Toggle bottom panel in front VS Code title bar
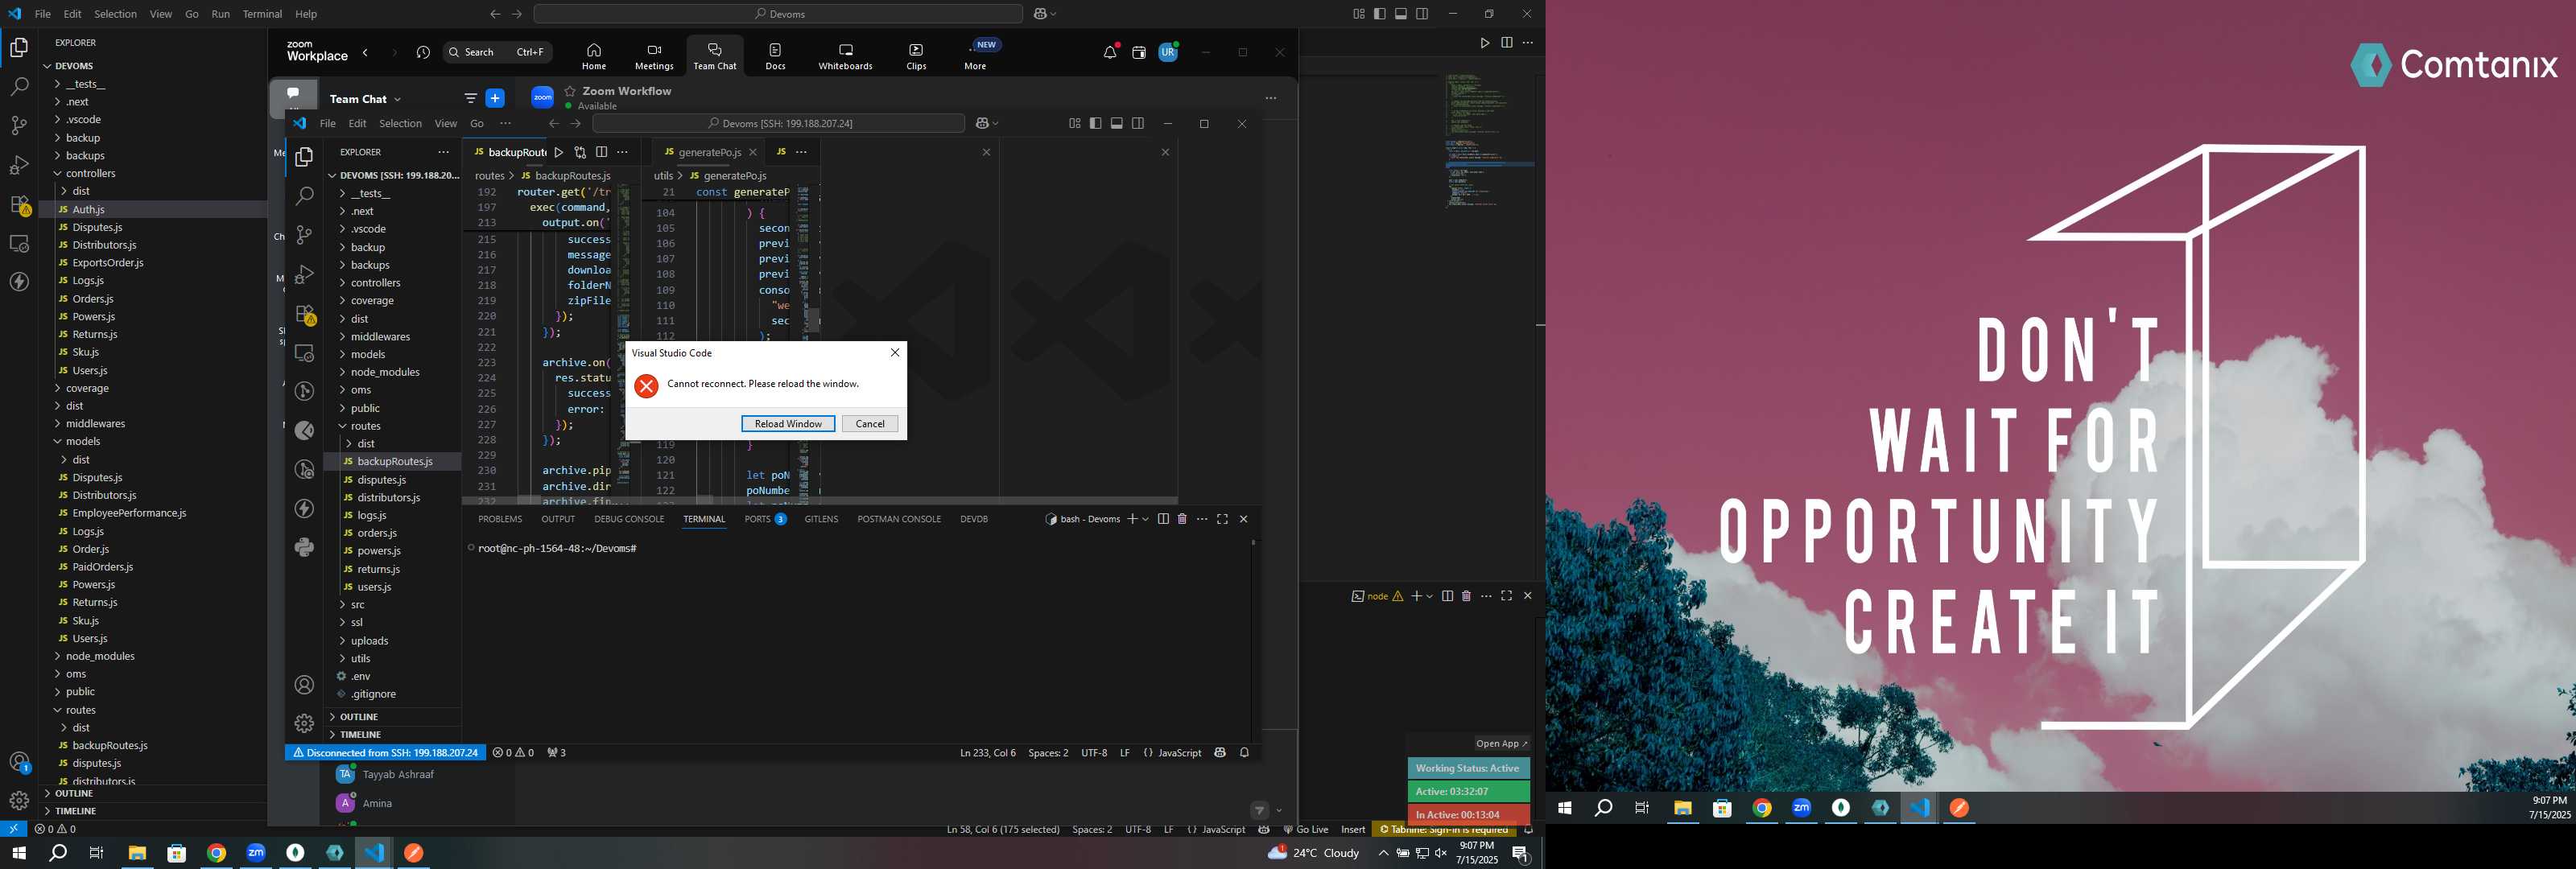Screen dimensions: 2576x869 (x=1117, y=123)
